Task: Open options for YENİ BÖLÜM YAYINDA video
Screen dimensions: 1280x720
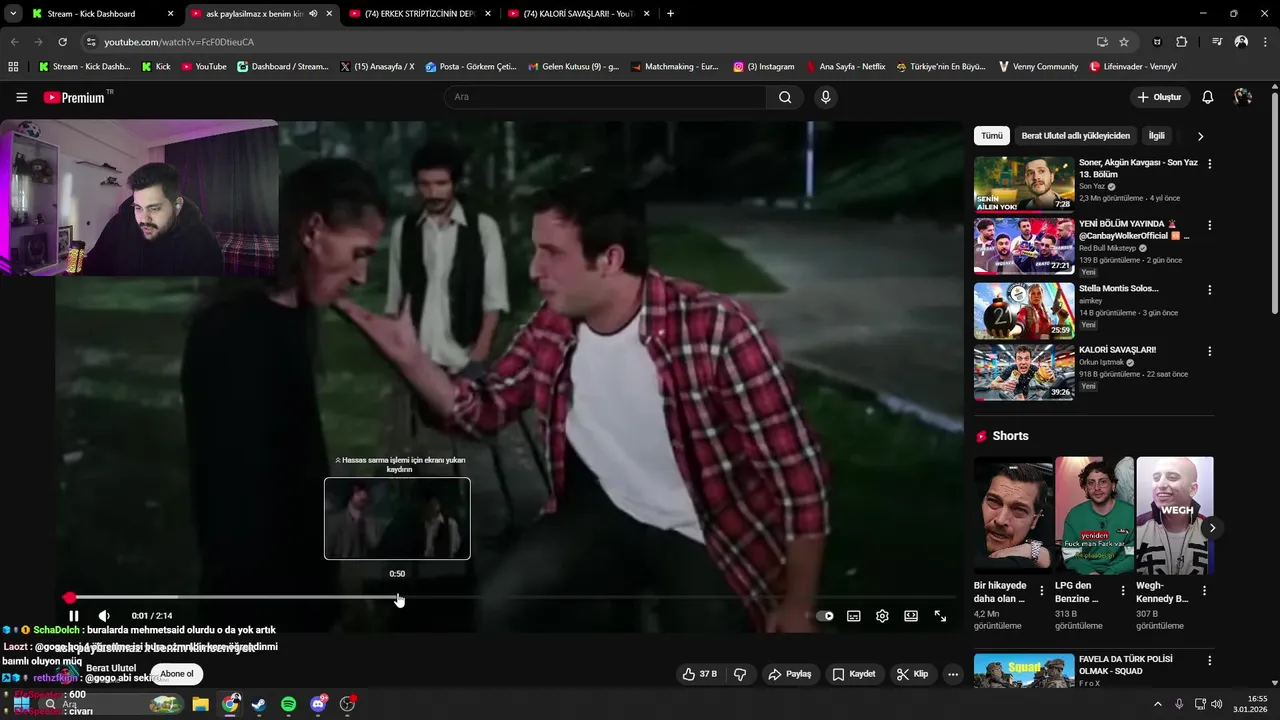Action: (1209, 226)
